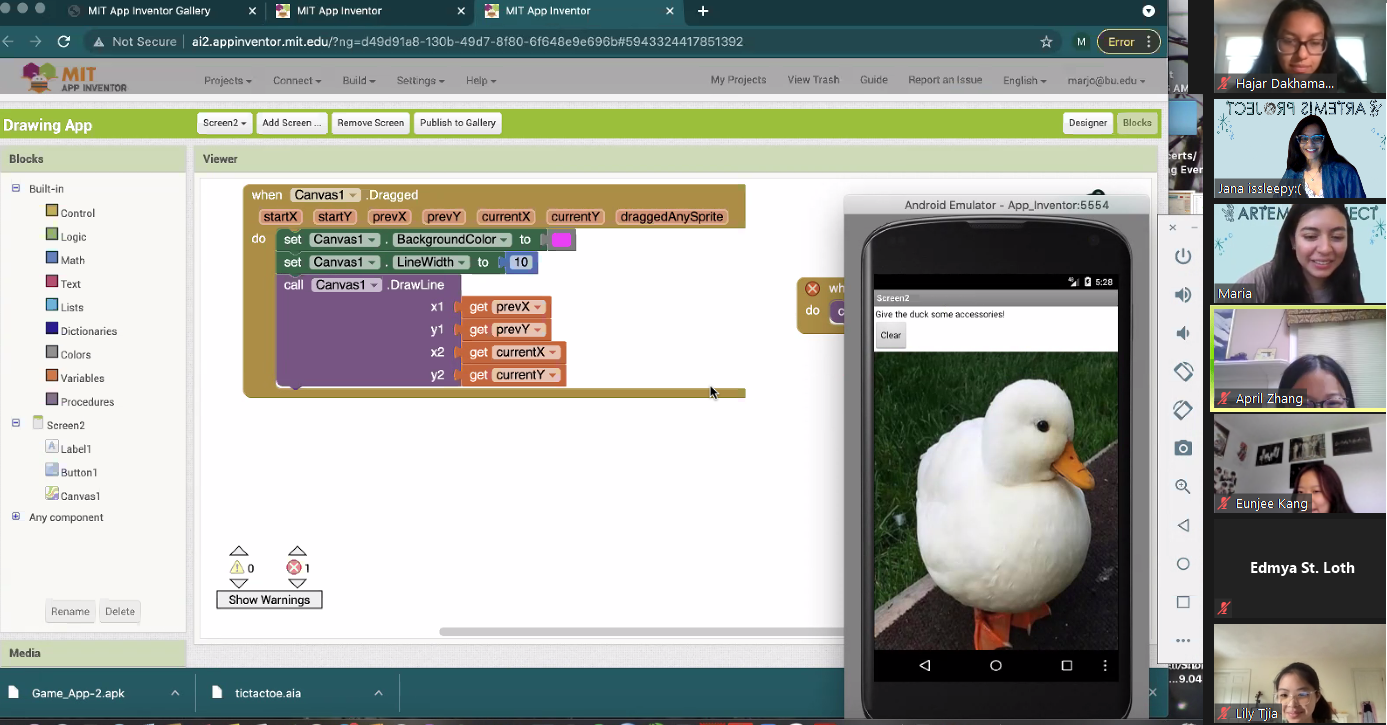Click the Add Screen button
The height and width of the screenshot is (725, 1387).
click(x=291, y=123)
